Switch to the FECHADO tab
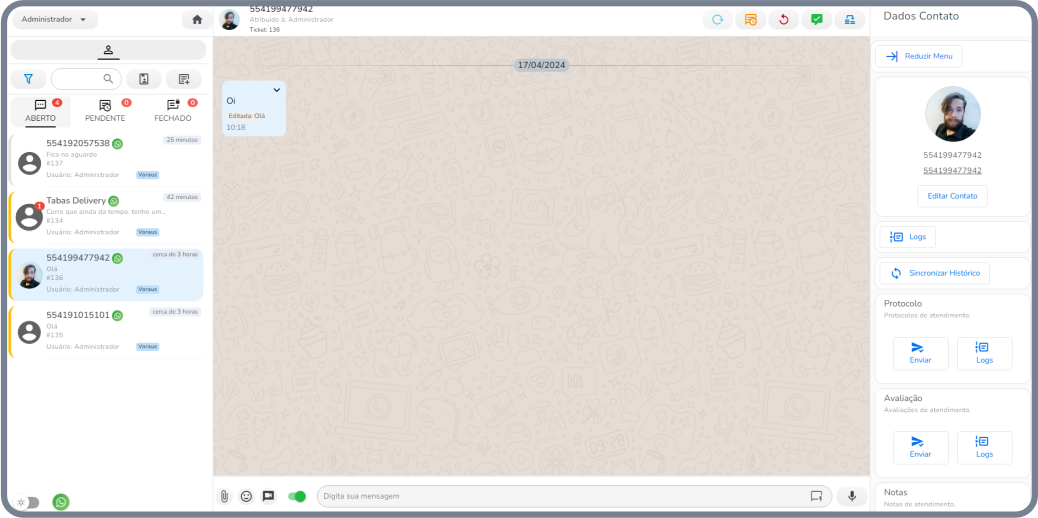The width and height of the screenshot is (1038, 518). 173,111
